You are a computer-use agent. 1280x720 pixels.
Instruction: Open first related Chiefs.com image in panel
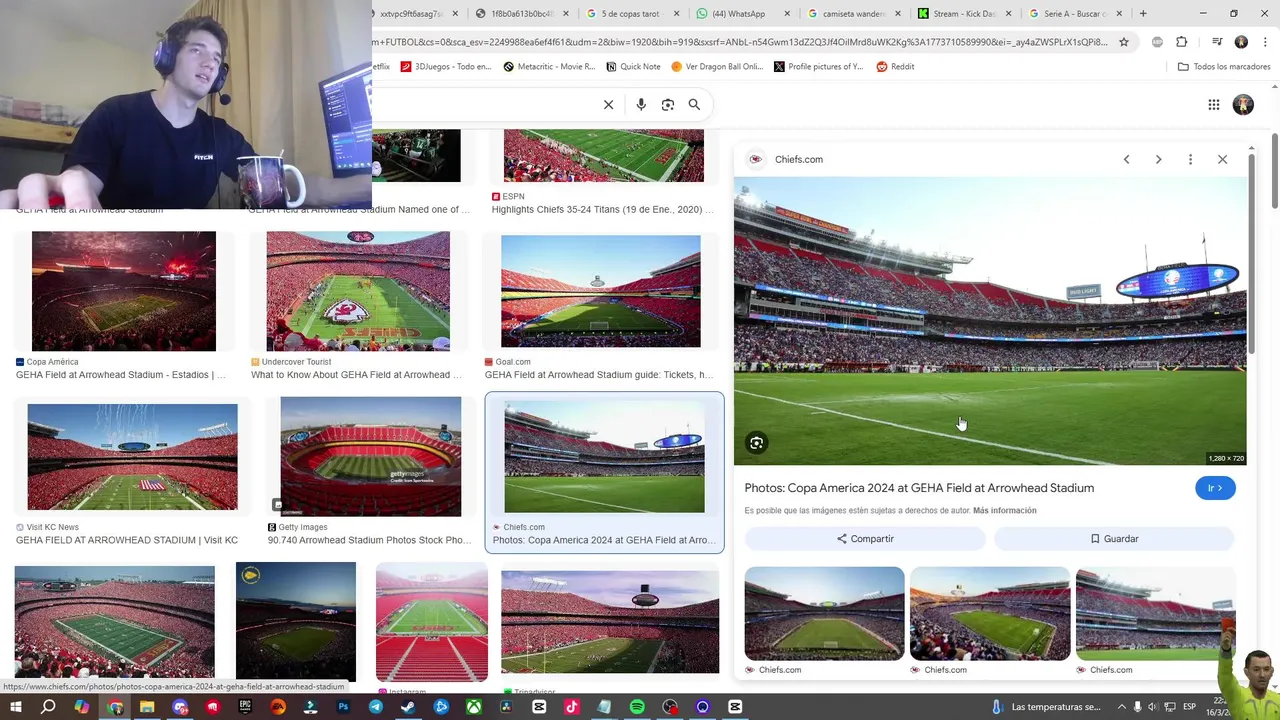[x=824, y=613]
